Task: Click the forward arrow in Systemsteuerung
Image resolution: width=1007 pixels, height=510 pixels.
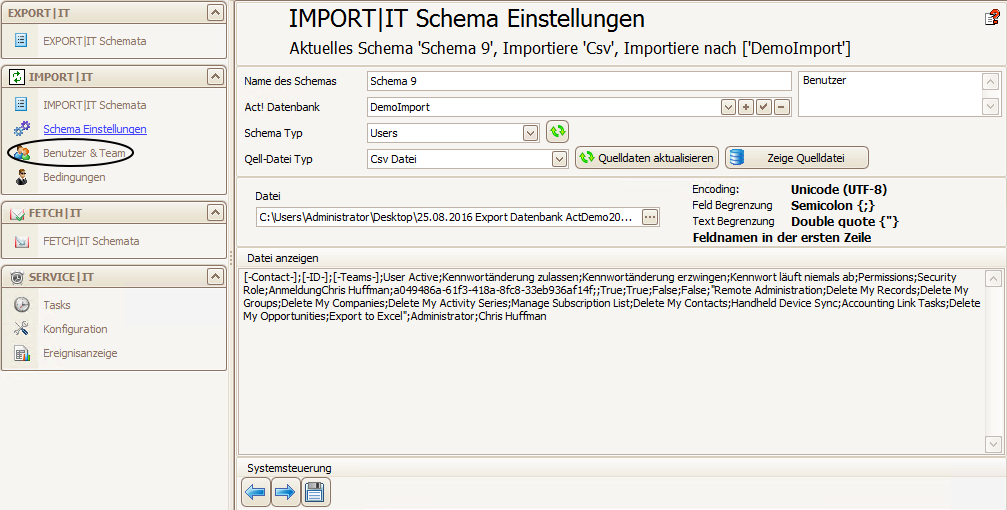Action: click(x=285, y=493)
